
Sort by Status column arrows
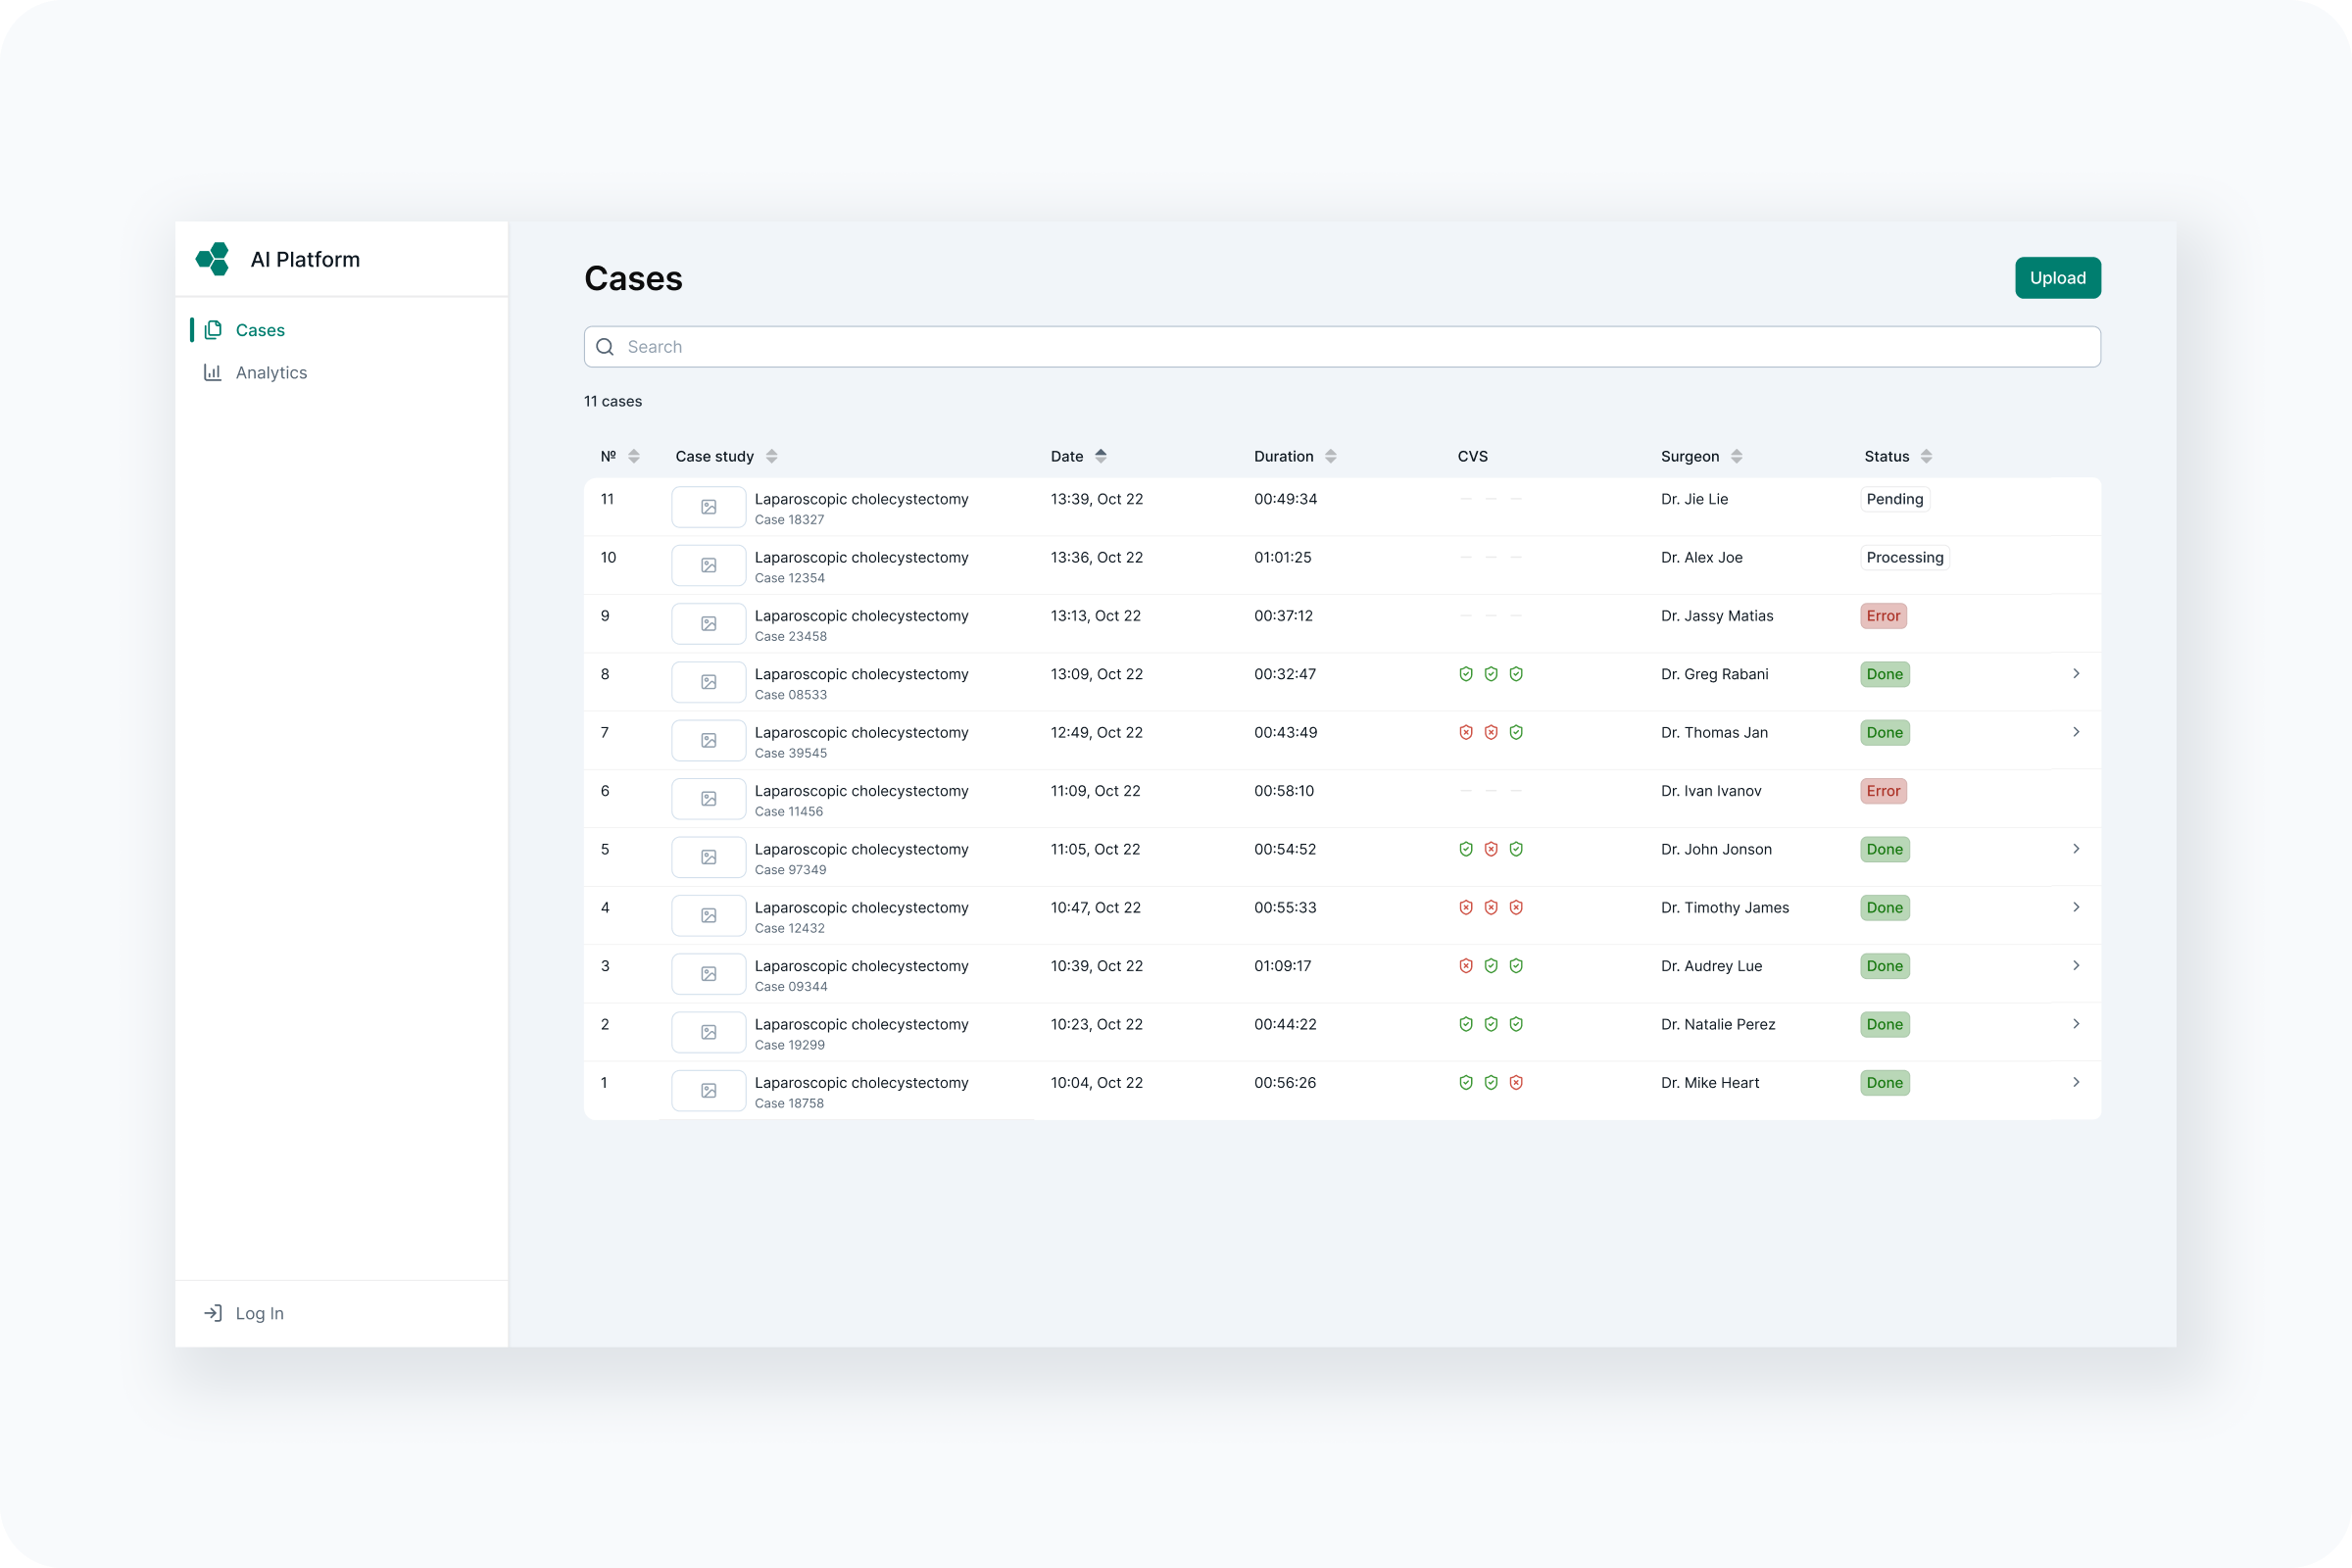point(1926,456)
